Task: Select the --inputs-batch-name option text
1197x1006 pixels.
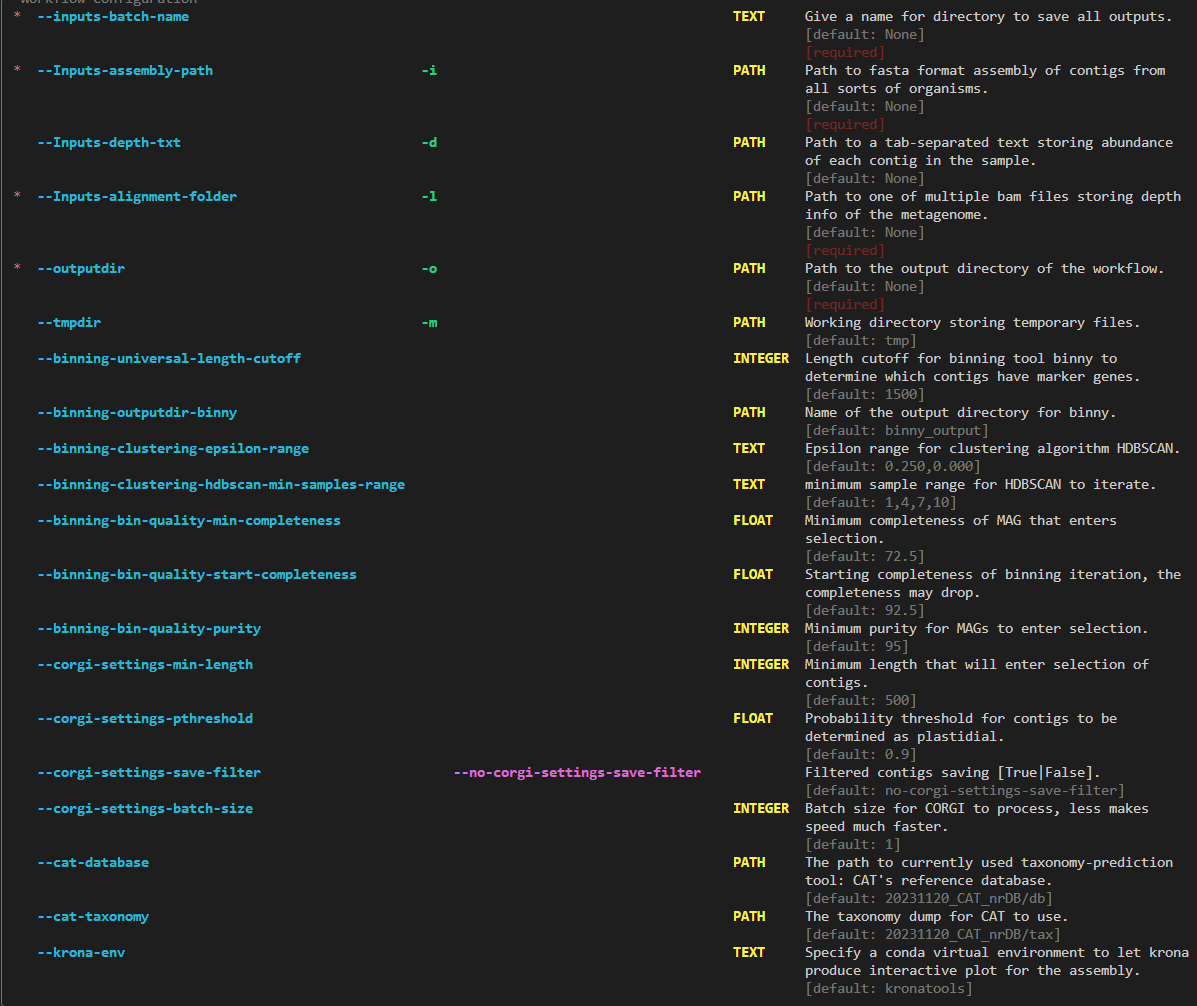Action: point(113,17)
